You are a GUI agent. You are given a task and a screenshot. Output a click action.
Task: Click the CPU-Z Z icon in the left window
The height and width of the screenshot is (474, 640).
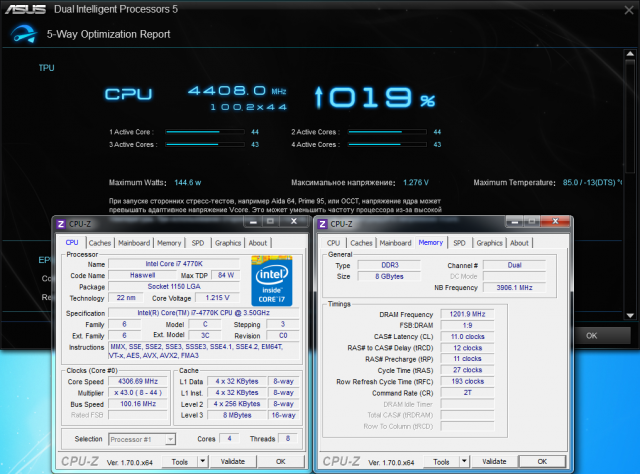click(61, 224)
